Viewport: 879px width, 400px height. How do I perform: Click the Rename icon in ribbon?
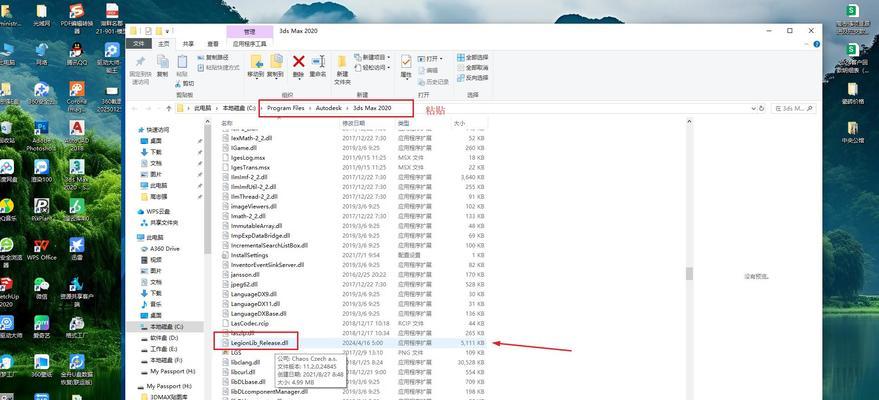318,61
